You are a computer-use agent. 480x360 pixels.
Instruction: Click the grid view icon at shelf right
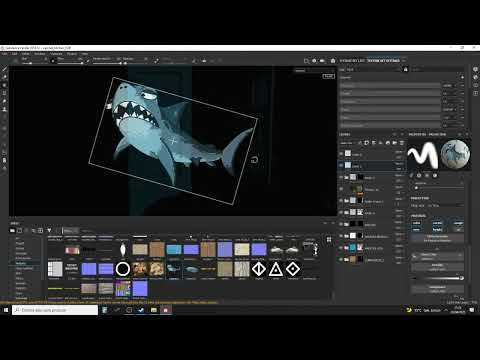coord(329,240)
